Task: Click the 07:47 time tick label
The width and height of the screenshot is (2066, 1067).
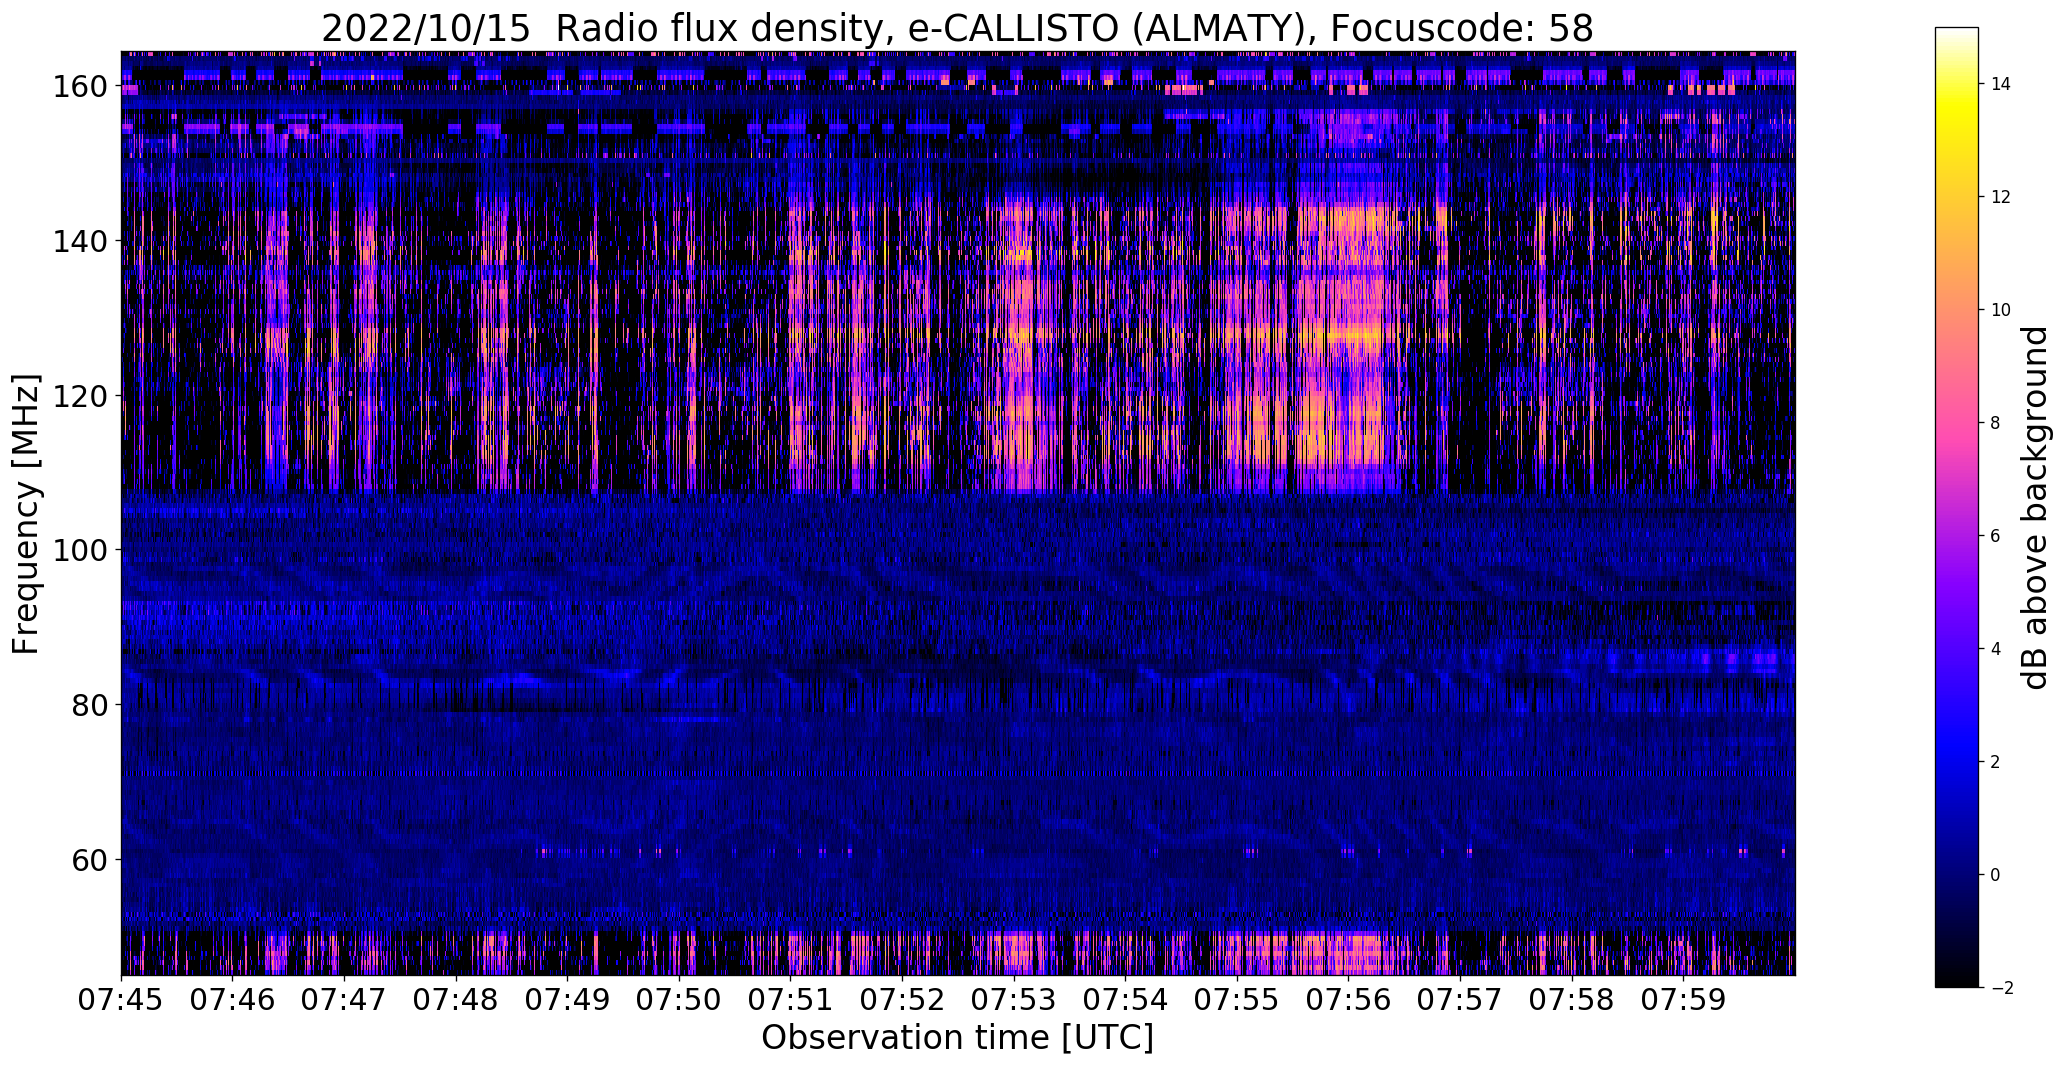Action: click(x=345, y=999)
